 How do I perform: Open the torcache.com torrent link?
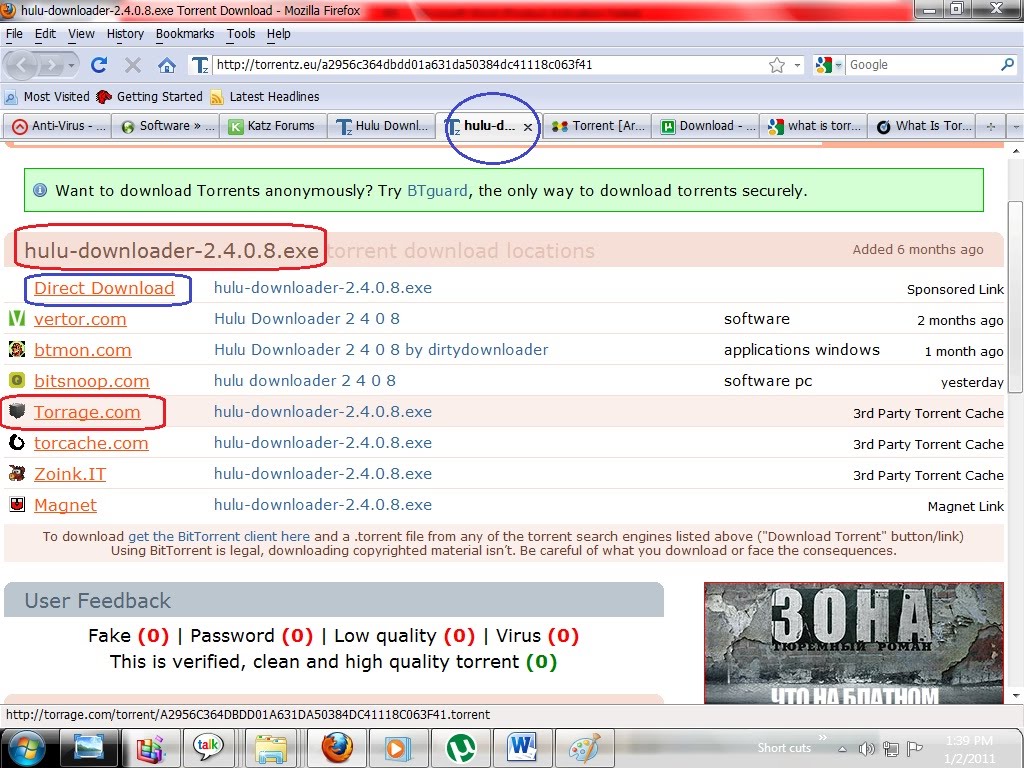pyautogui.click(x=91, y=443)
